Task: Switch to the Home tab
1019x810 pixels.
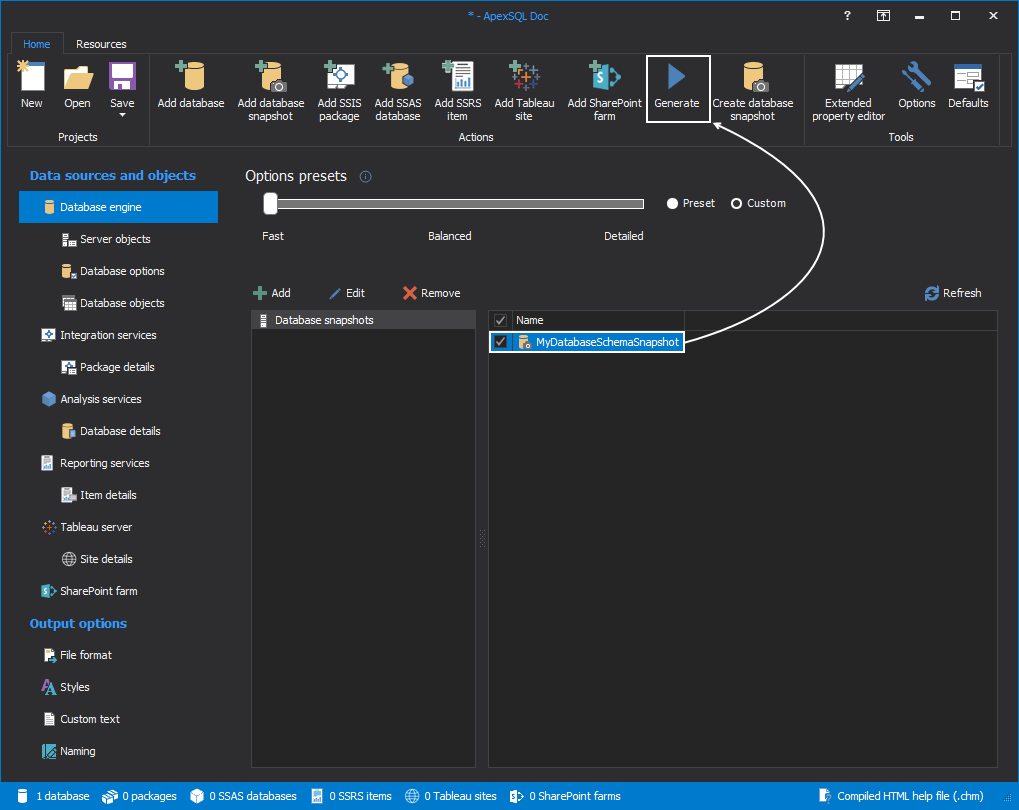Action: click(x=36, y=44)
